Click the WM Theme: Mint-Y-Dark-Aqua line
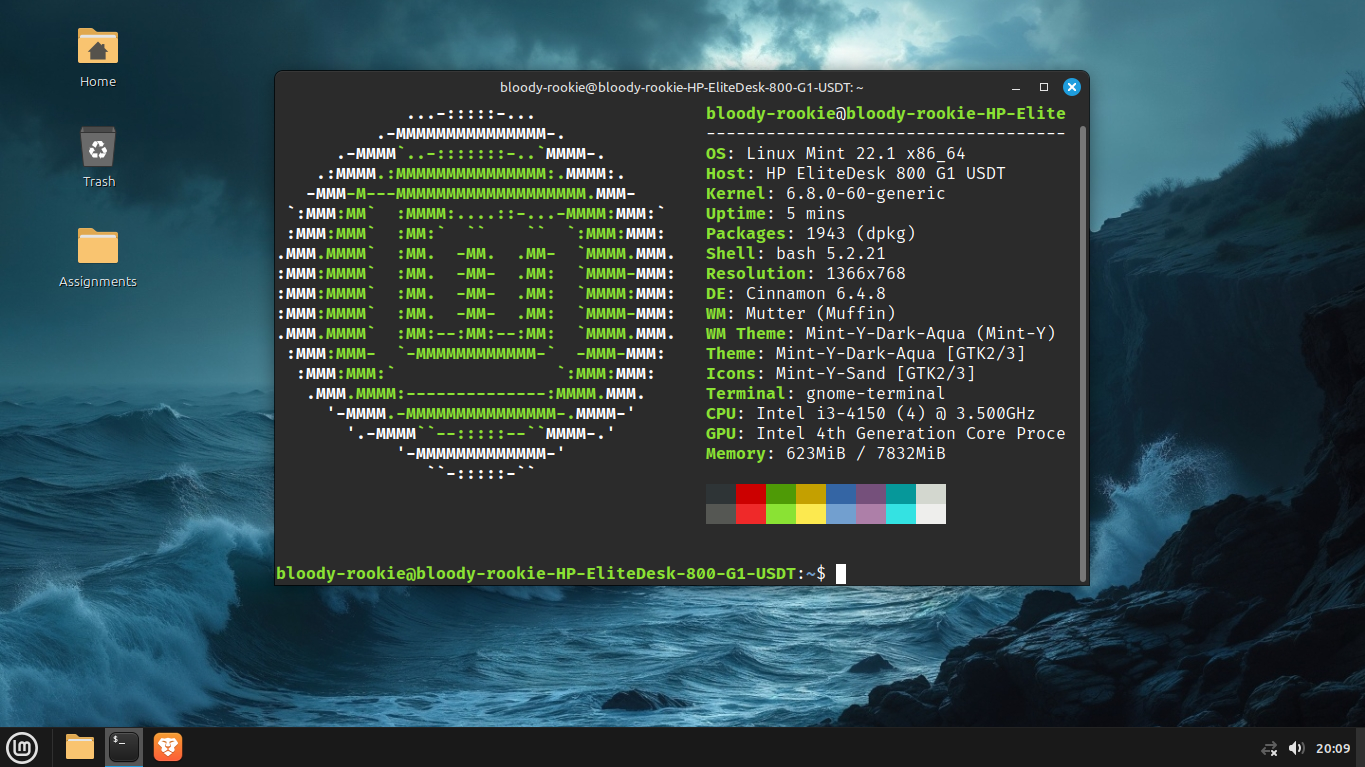Viewport: 1365px width, 767px height. [x=881, y=333]
